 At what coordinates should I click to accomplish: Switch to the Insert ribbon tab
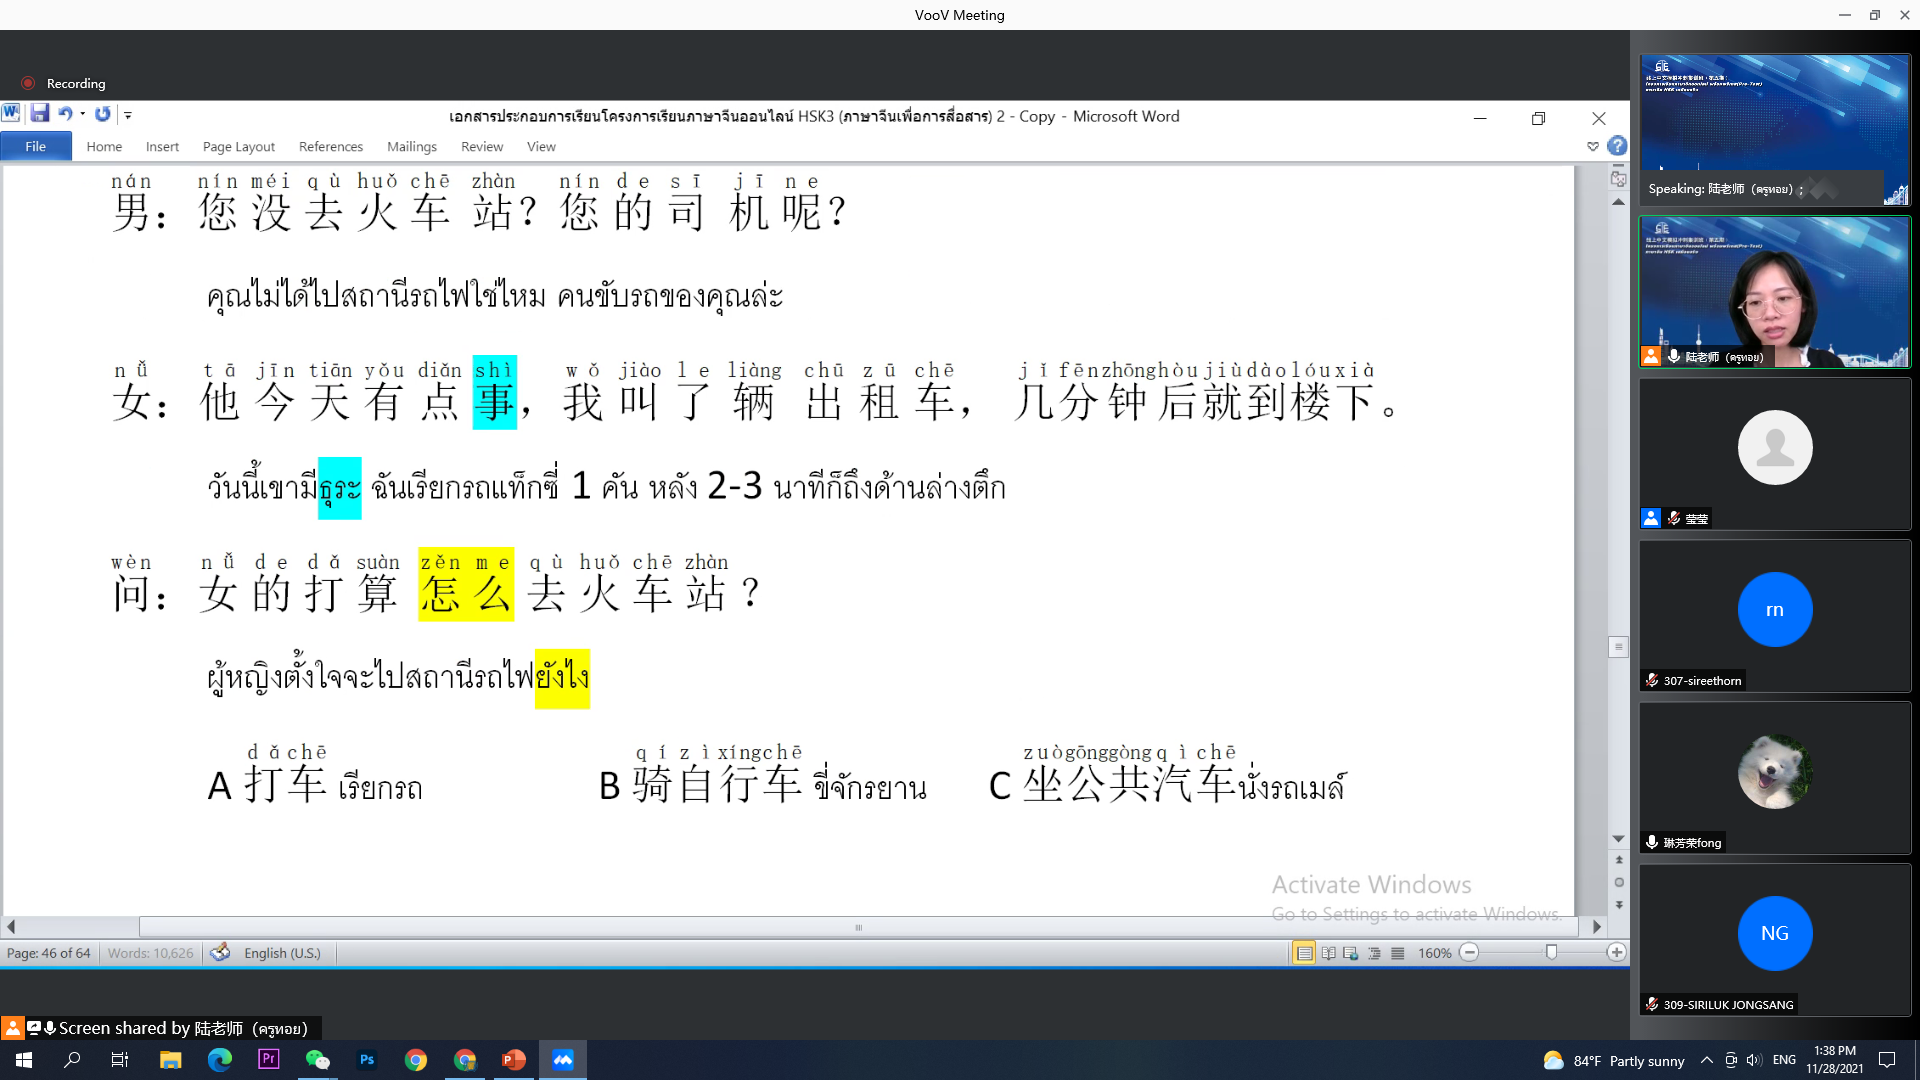(x=162, y=146)
